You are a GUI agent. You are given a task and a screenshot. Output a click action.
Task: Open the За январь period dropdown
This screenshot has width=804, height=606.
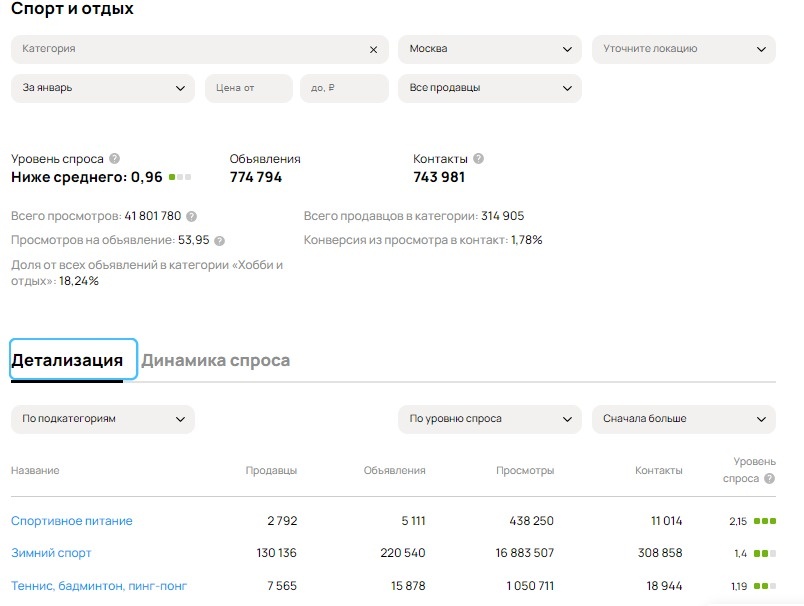tap(102, 88)
